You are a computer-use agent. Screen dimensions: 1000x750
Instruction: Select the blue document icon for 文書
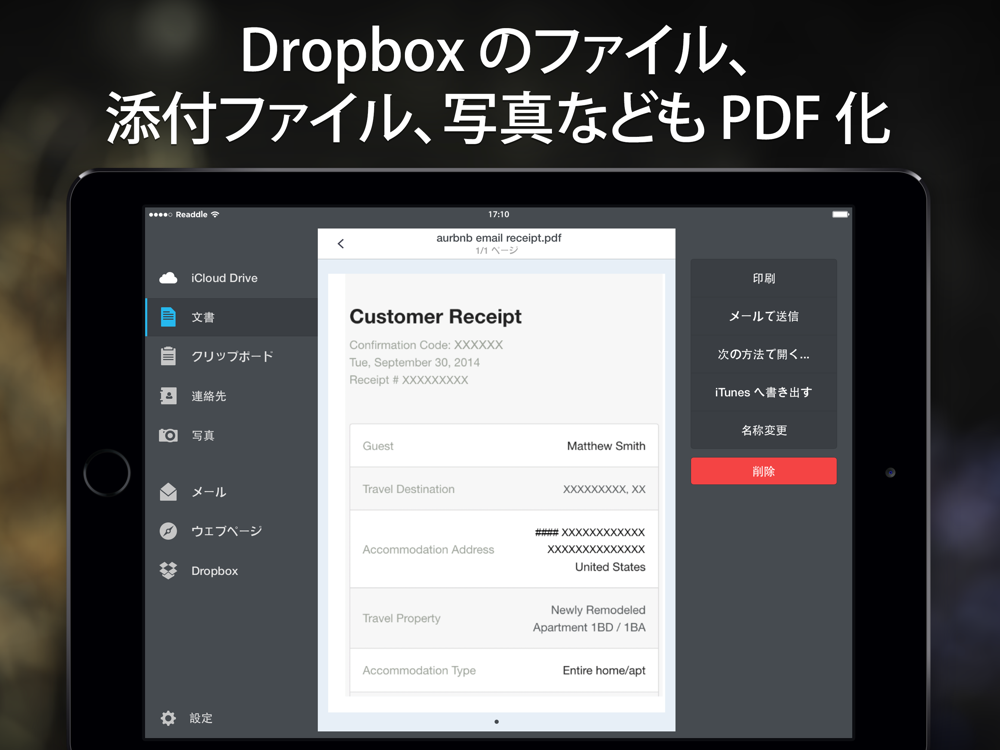pyautogui.click(x=168, y=317)
